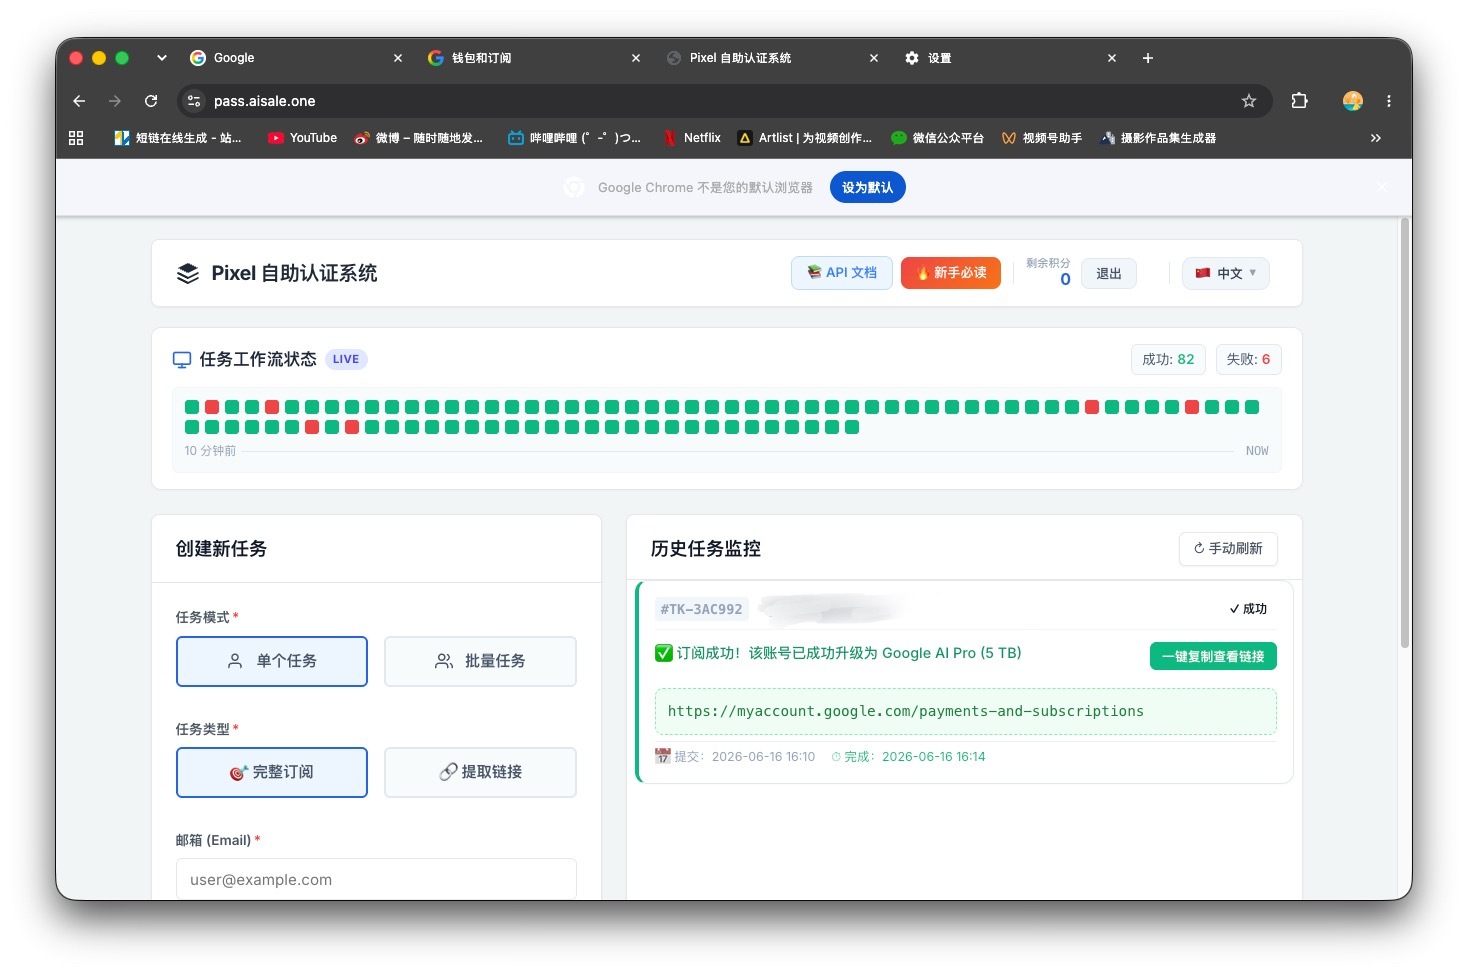Screen dimensions: 1468x974
Task: Open the 微信公众平台 bookmark
Action: point(937,138)
